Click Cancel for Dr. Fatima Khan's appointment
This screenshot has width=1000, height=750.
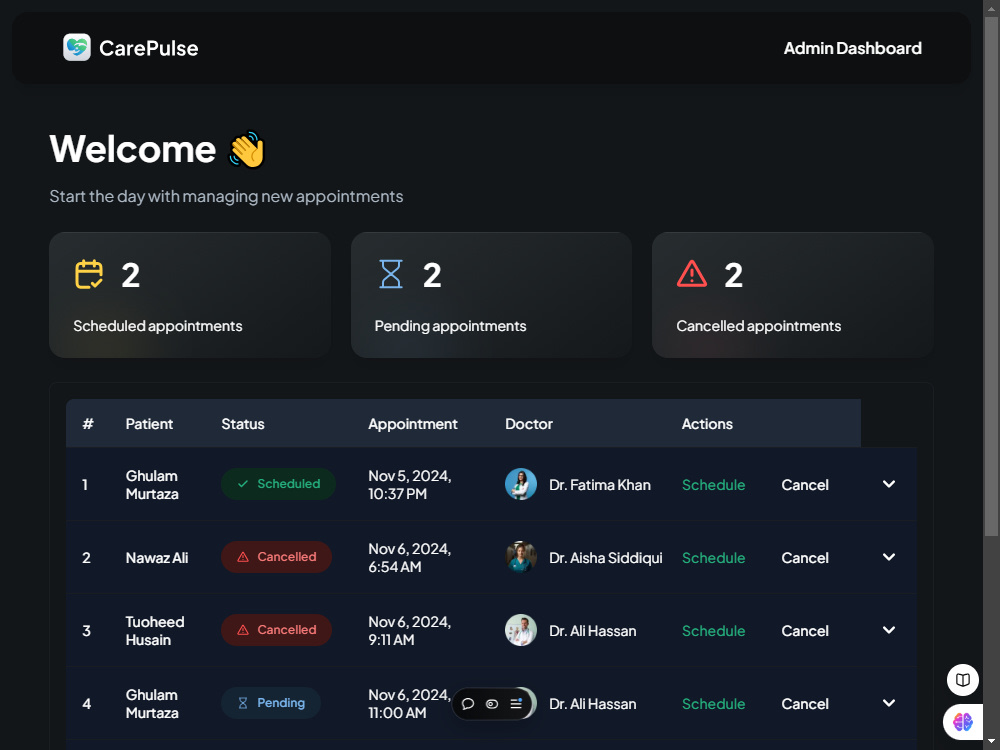805,485
